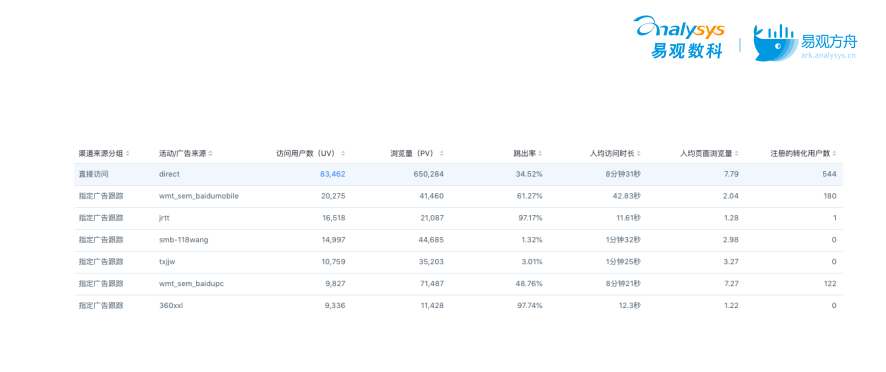
Task: Click the 易观方舟 whale logo
Action: (x=805, y=42)
